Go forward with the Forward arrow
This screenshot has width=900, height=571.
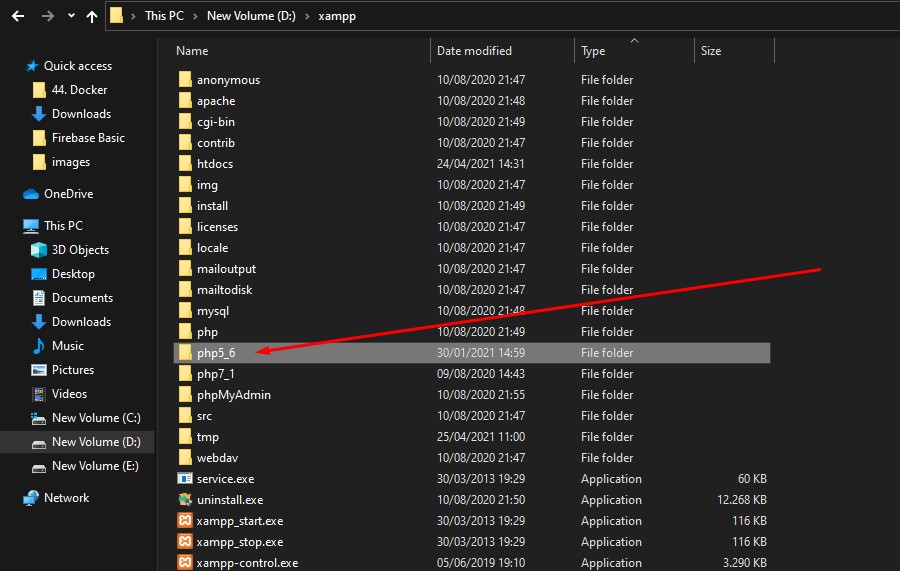tap(48, 16)
